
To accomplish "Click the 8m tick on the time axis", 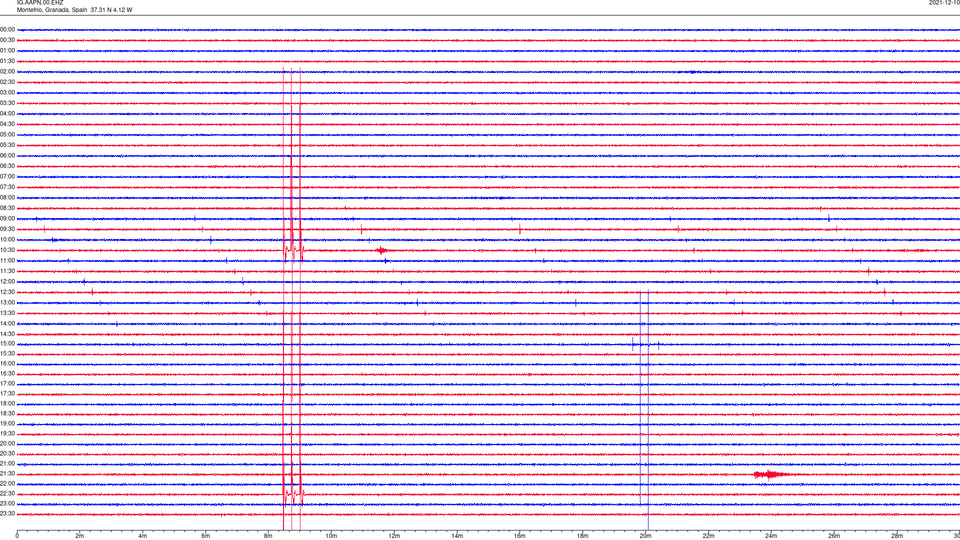I will [x=268, y=536].
